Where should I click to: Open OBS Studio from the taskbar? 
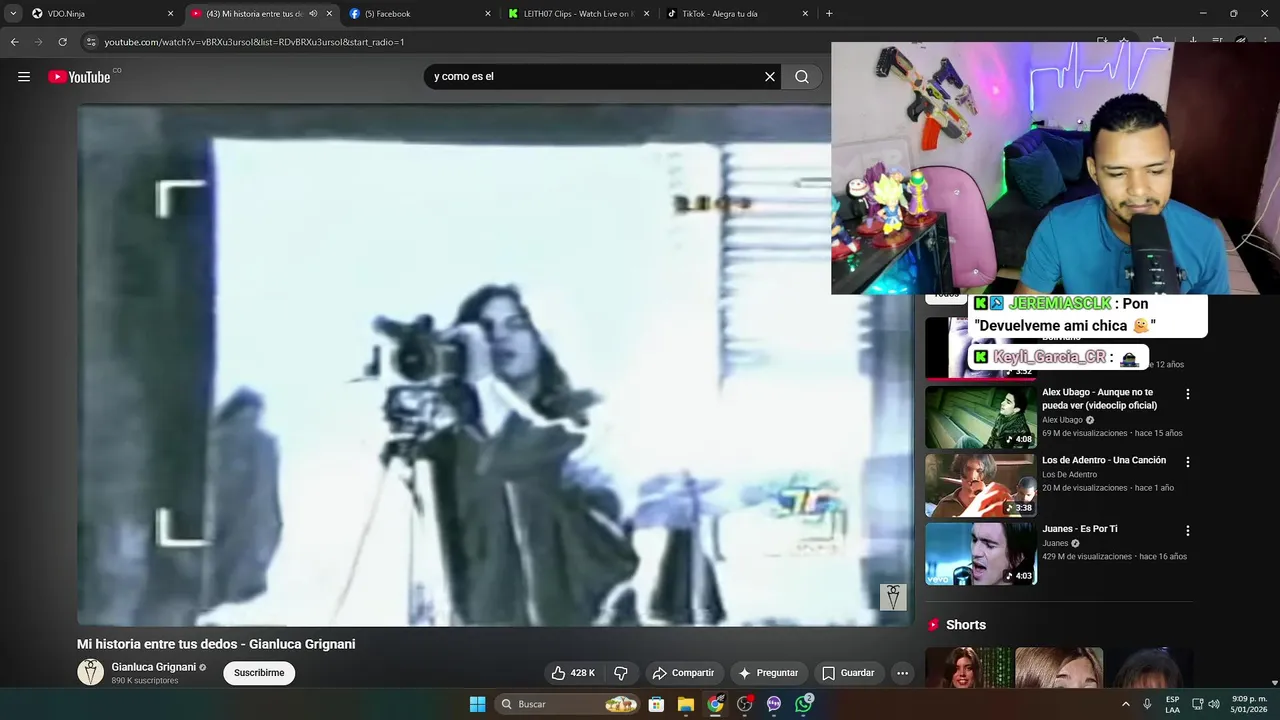(745, 704)
